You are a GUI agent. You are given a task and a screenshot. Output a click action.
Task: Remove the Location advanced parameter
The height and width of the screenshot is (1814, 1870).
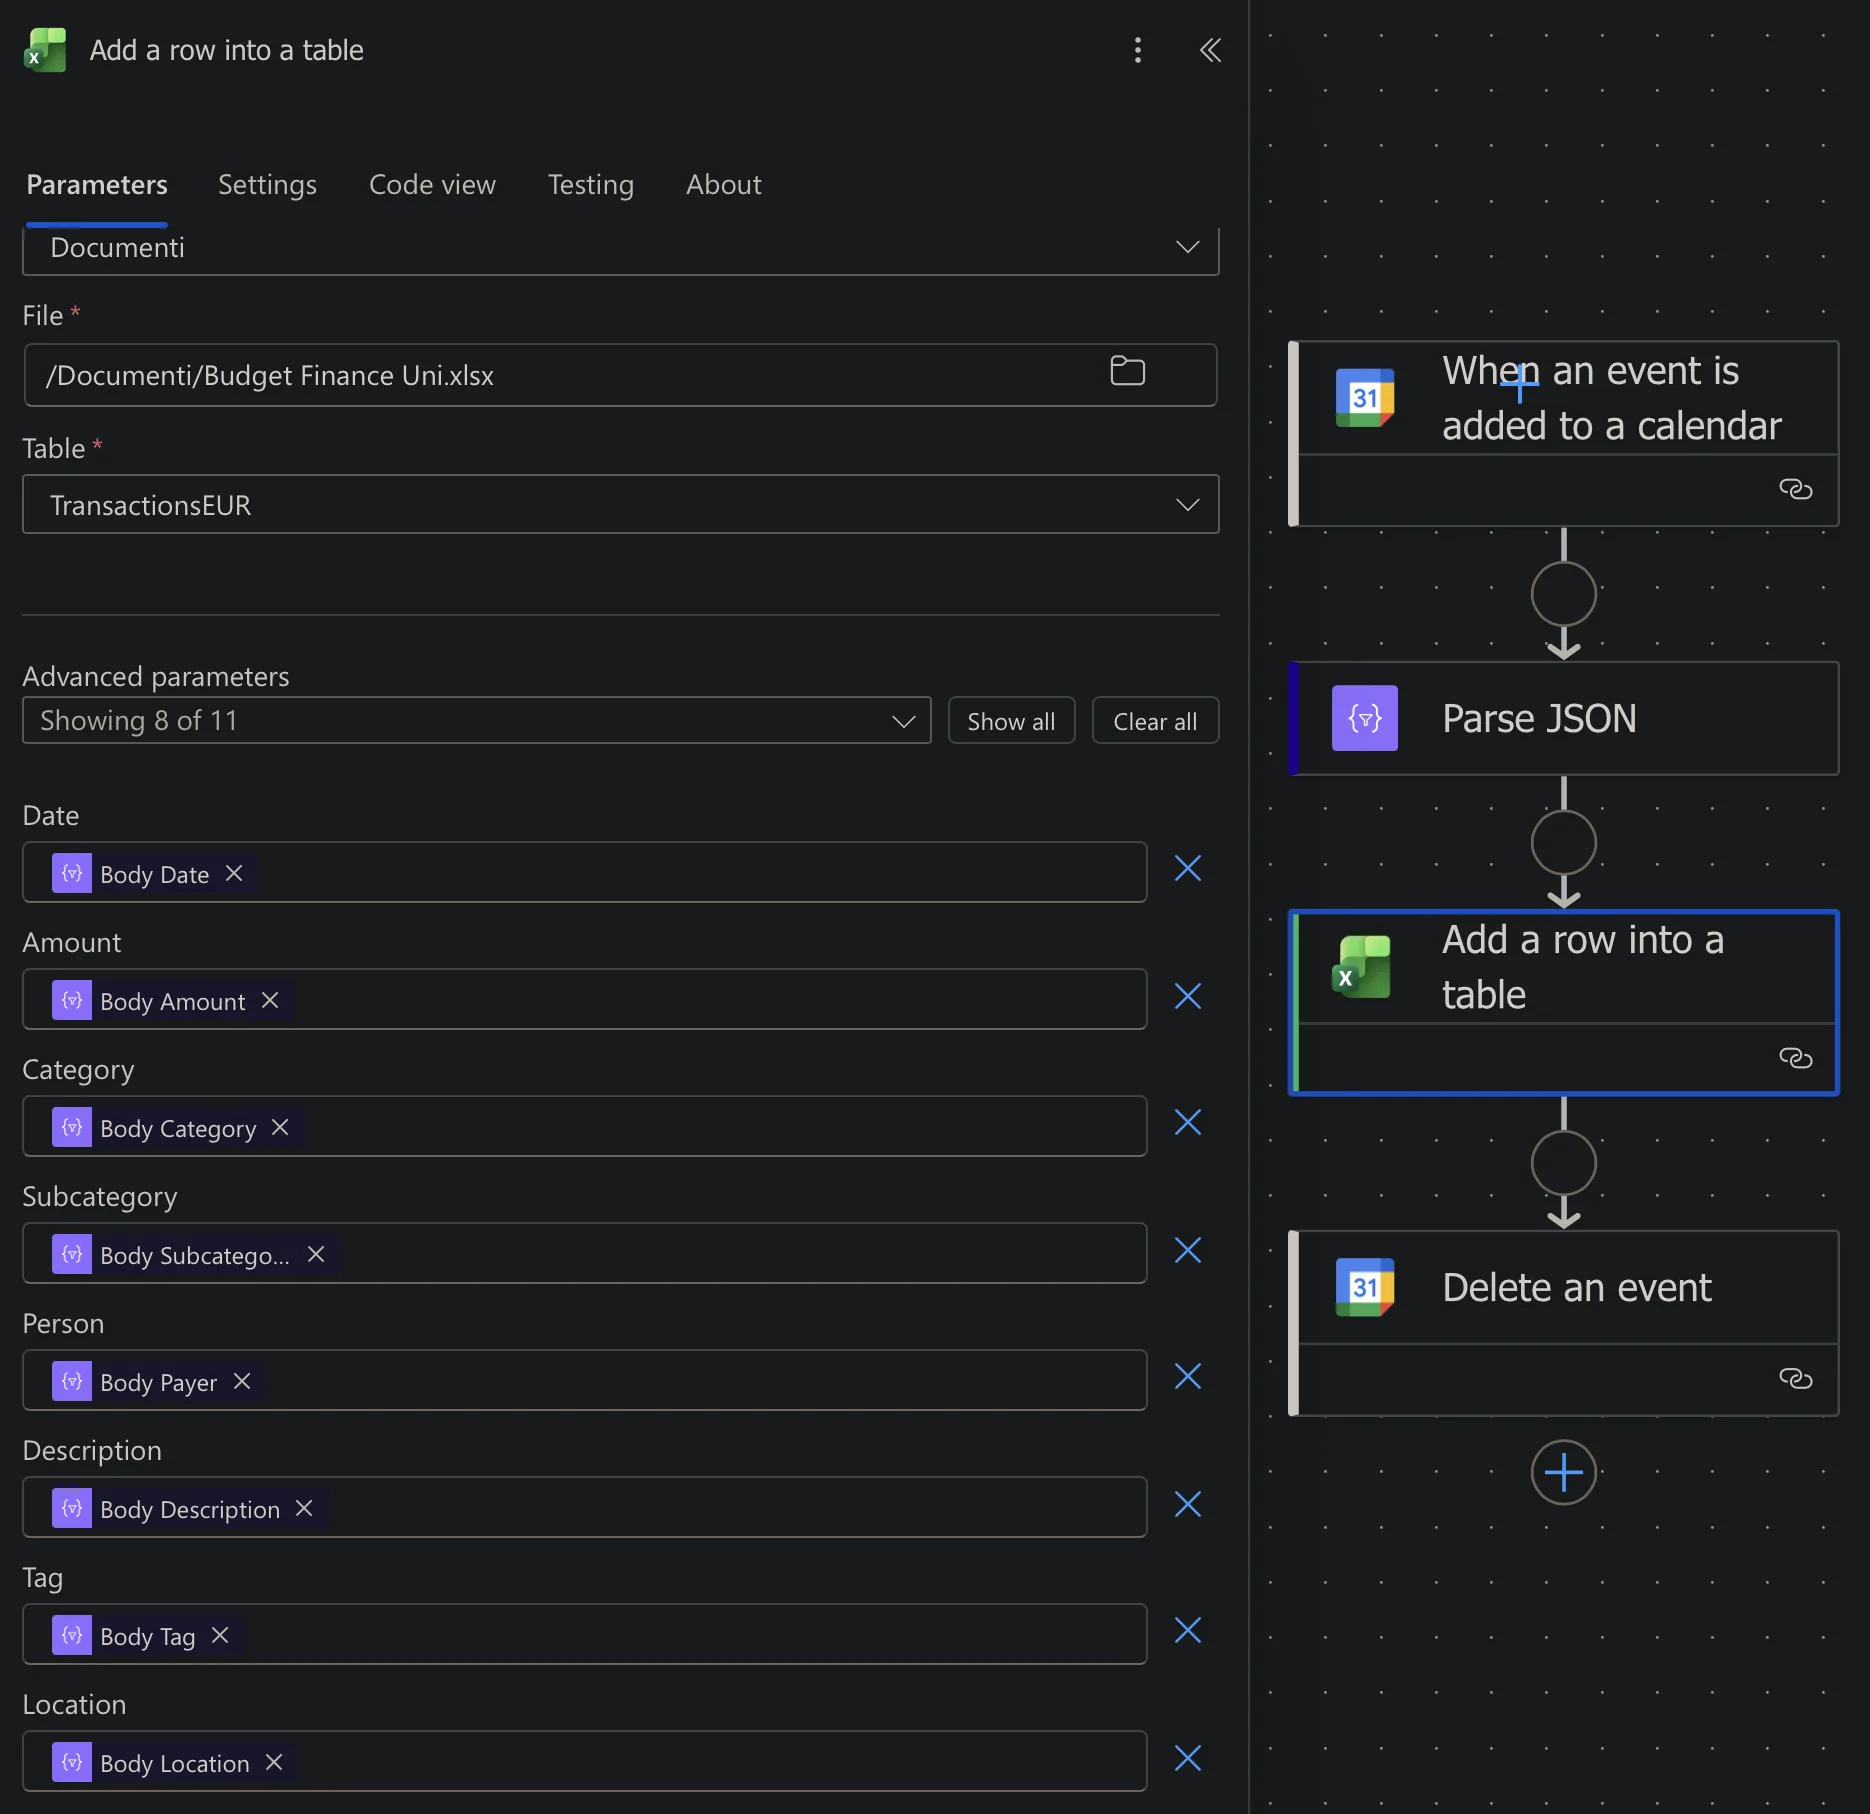pos(1187,1758)
